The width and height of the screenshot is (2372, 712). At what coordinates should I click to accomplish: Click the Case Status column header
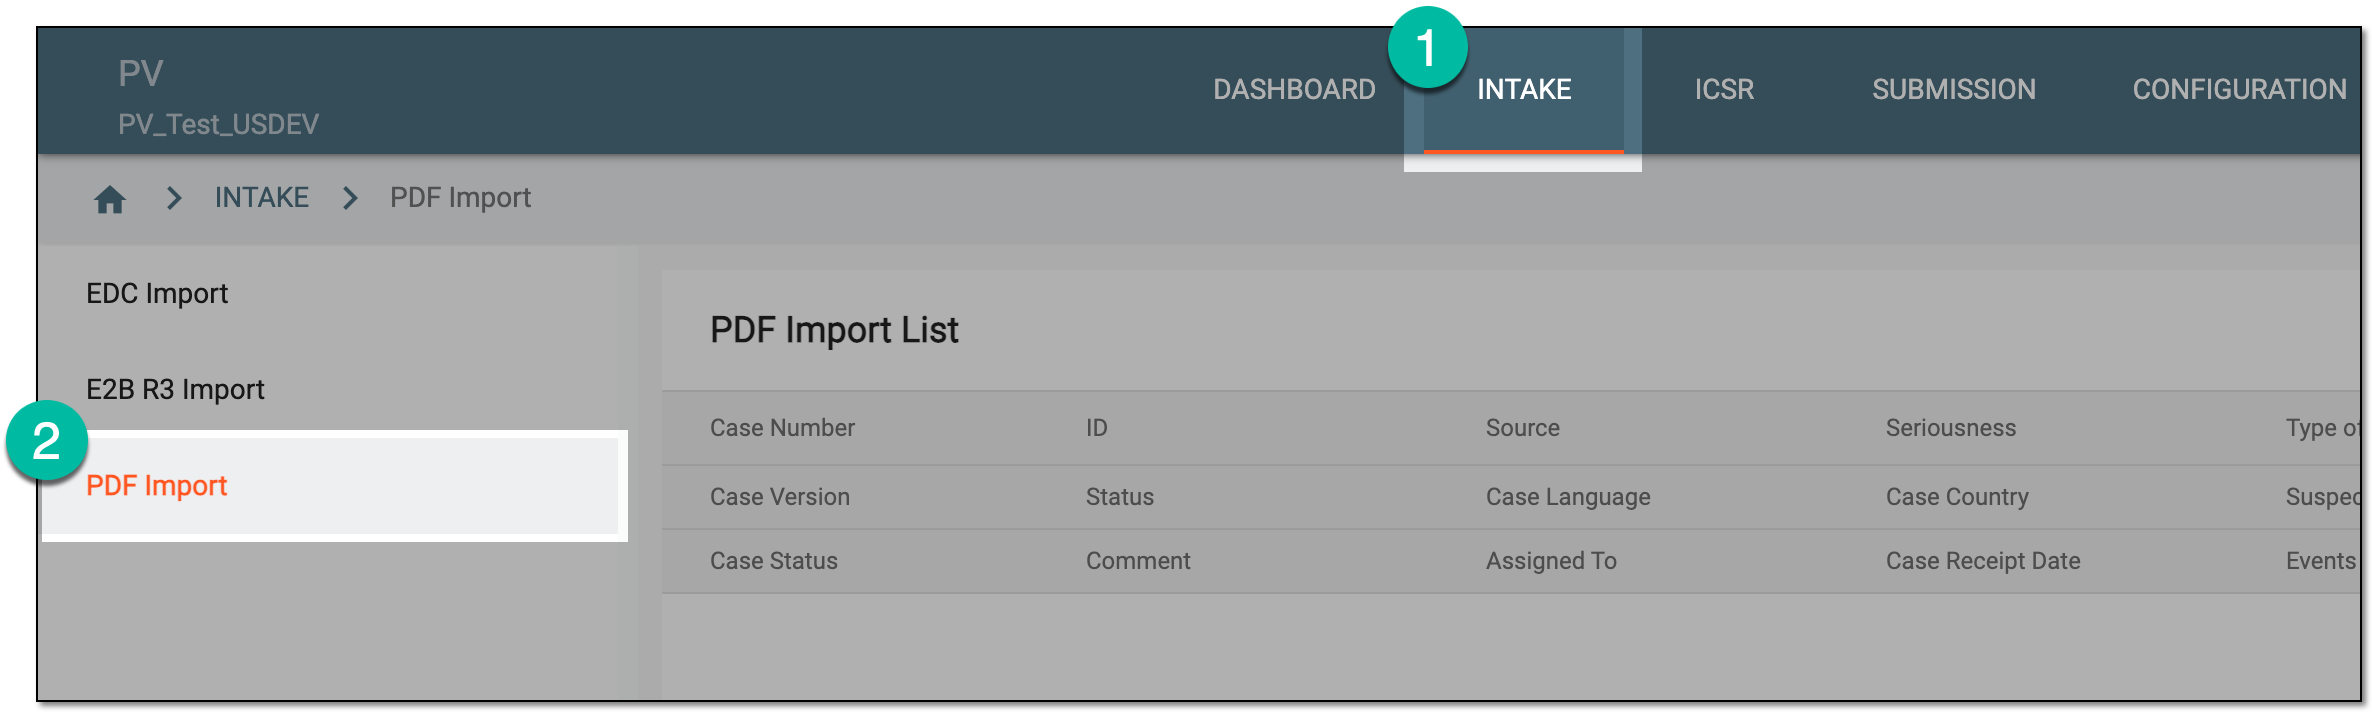[773, 561]
